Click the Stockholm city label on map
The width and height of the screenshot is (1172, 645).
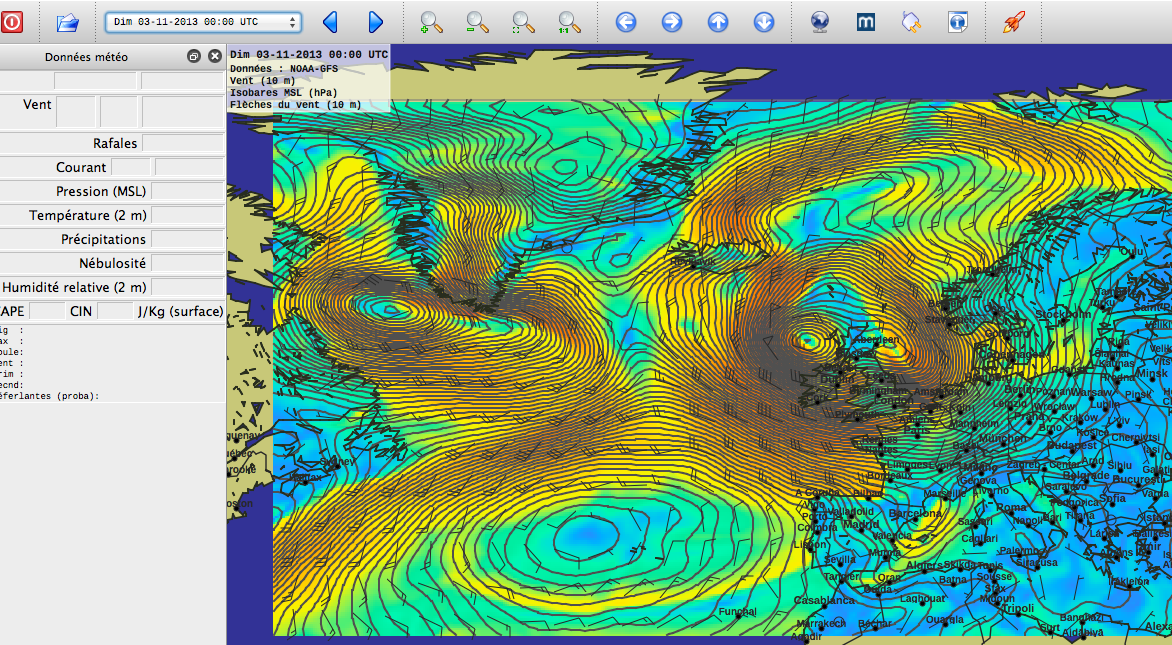point(1063,314)
